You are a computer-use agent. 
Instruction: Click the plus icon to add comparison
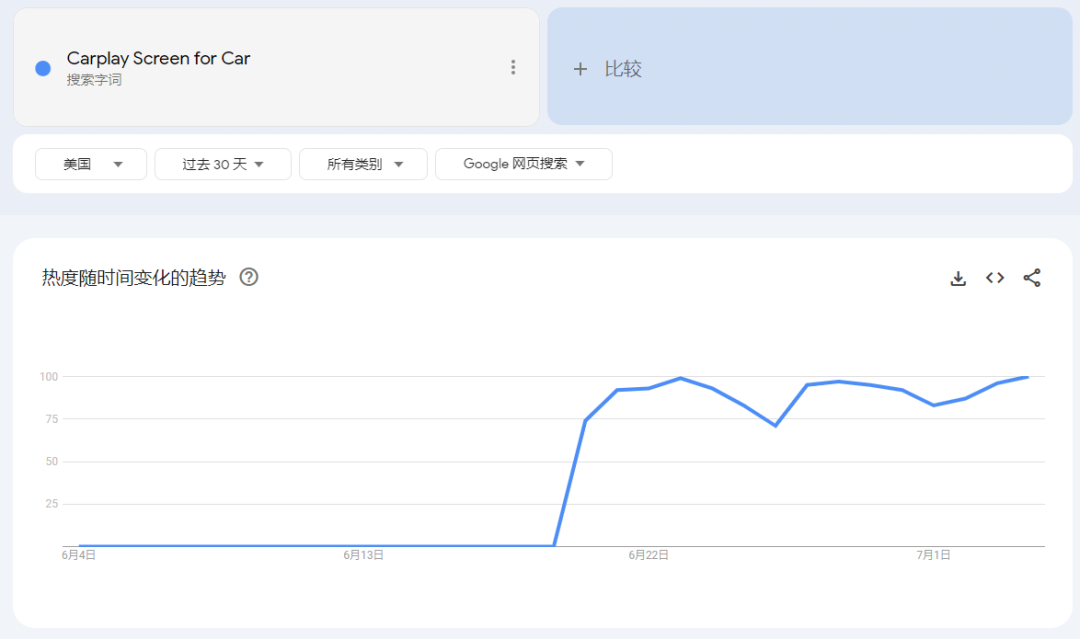click(580, 69)
